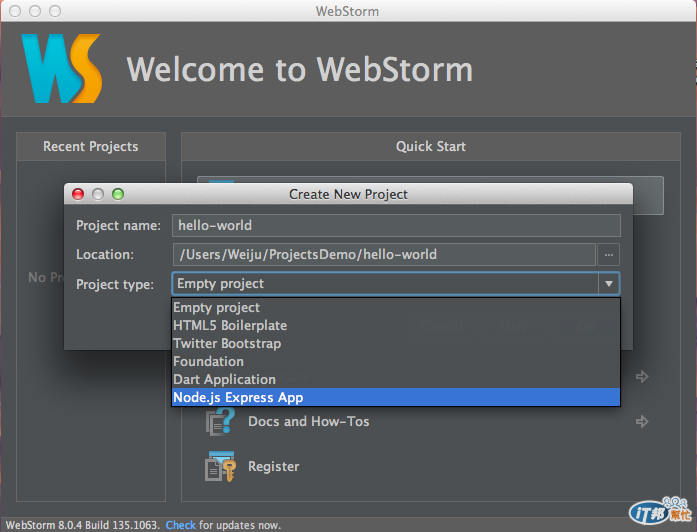Select Node.js Express App project type
Screen dimensions: 697x532
396,397
